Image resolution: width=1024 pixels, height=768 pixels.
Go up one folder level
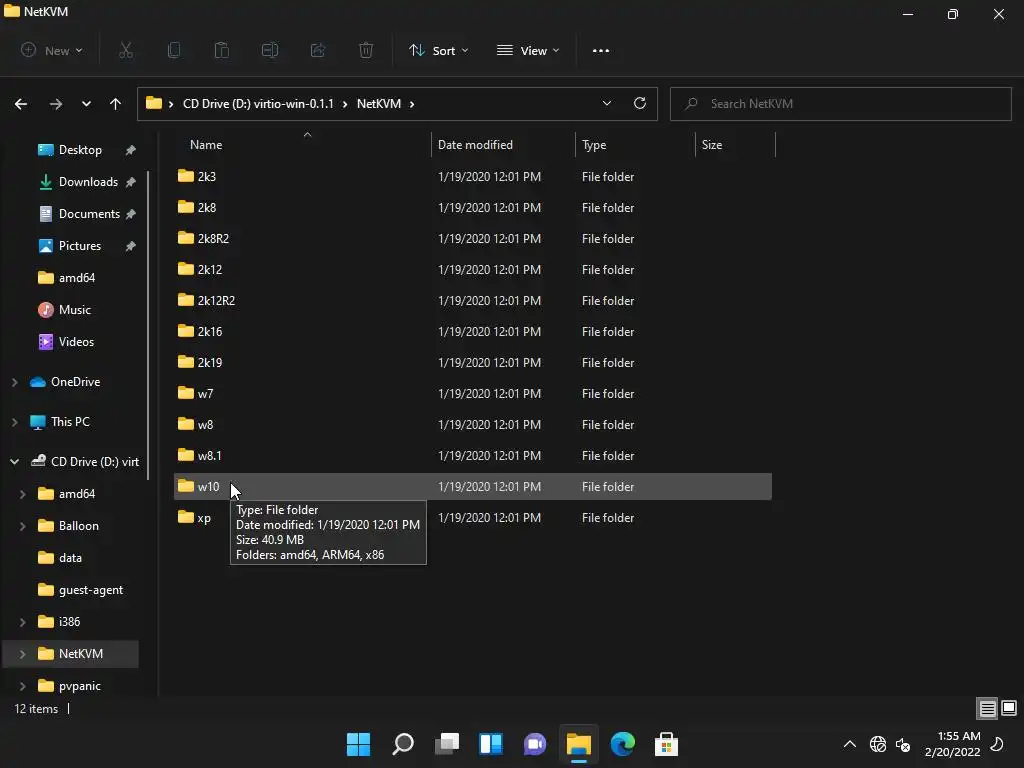(x=116, y=104)
